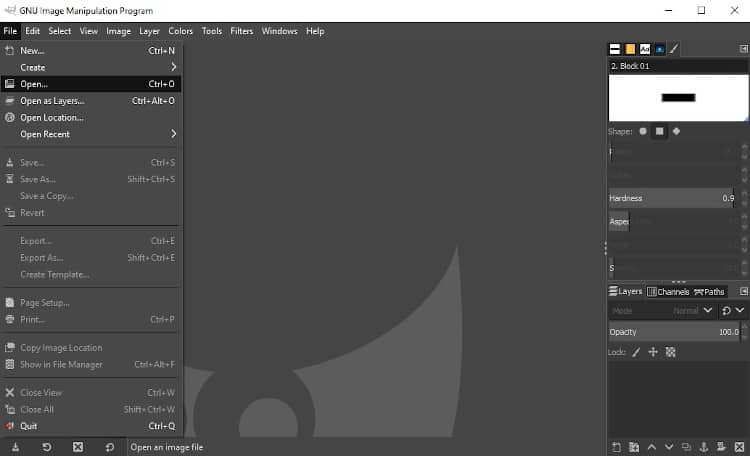The width and height of the screenshot is (750, 456).
Task: Open the Patterns dockable tab
Action: pyautogui.click(x=630, y=49)
